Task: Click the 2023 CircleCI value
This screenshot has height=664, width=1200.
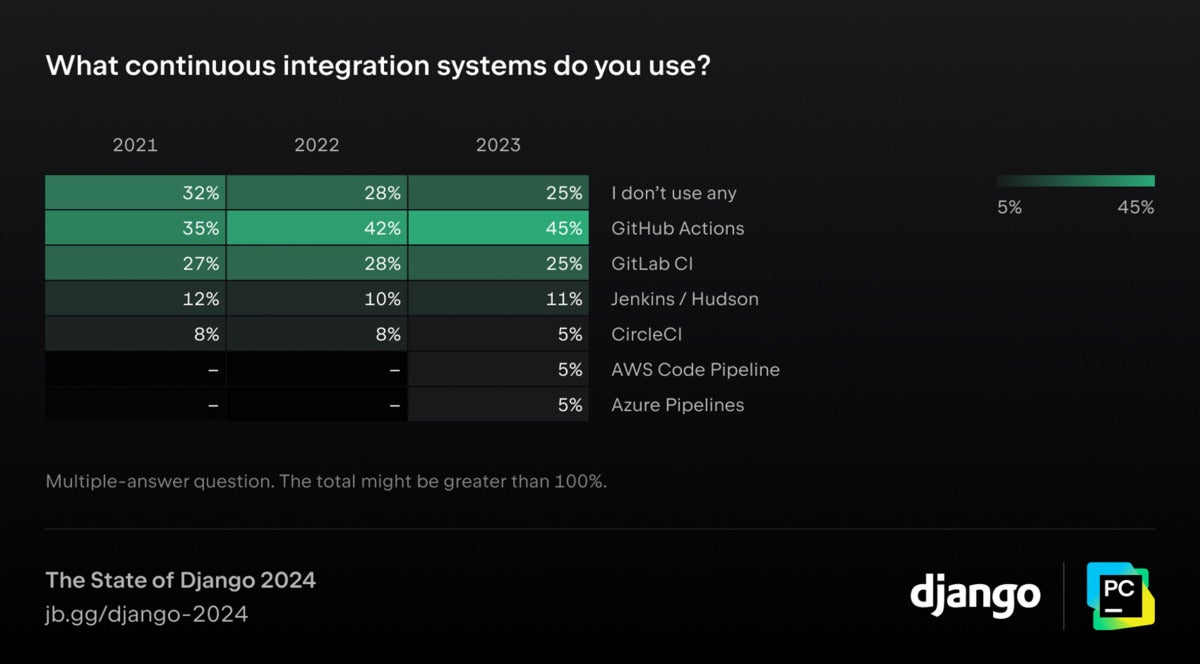Action: (x=498, y=334)
